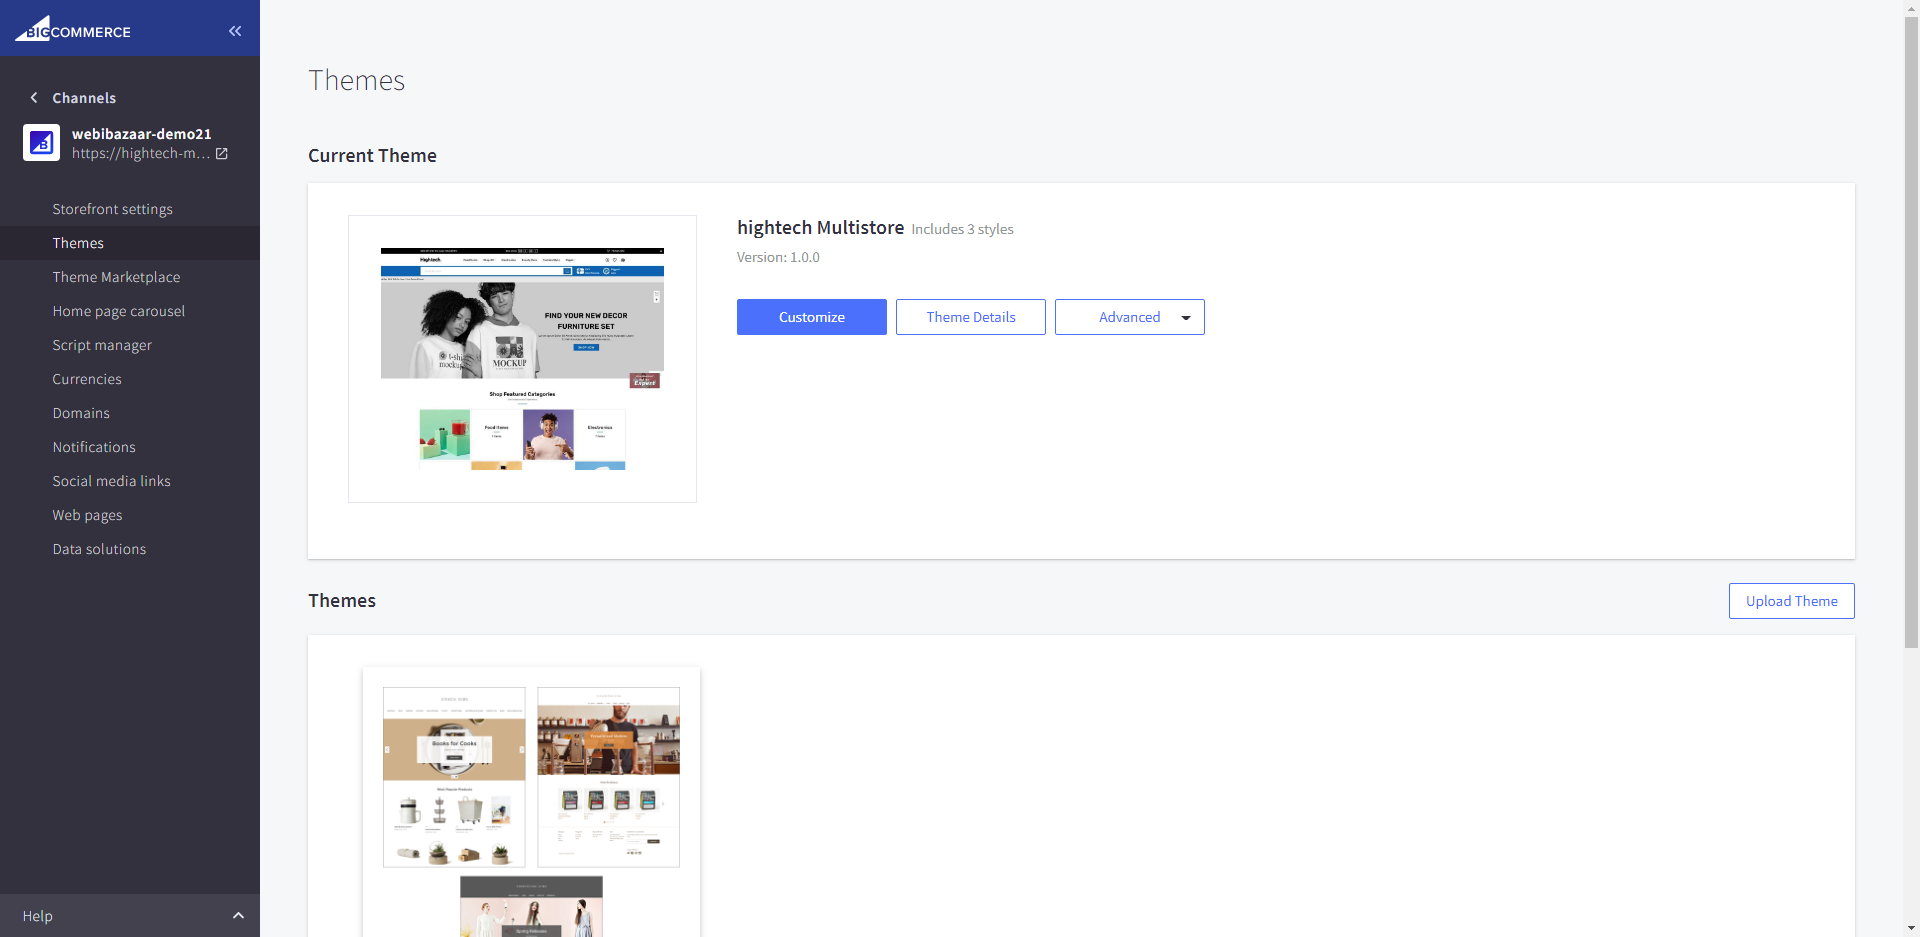Open the Advanced dropdown
The image size is (1920, 937).
coord(1129,317)
